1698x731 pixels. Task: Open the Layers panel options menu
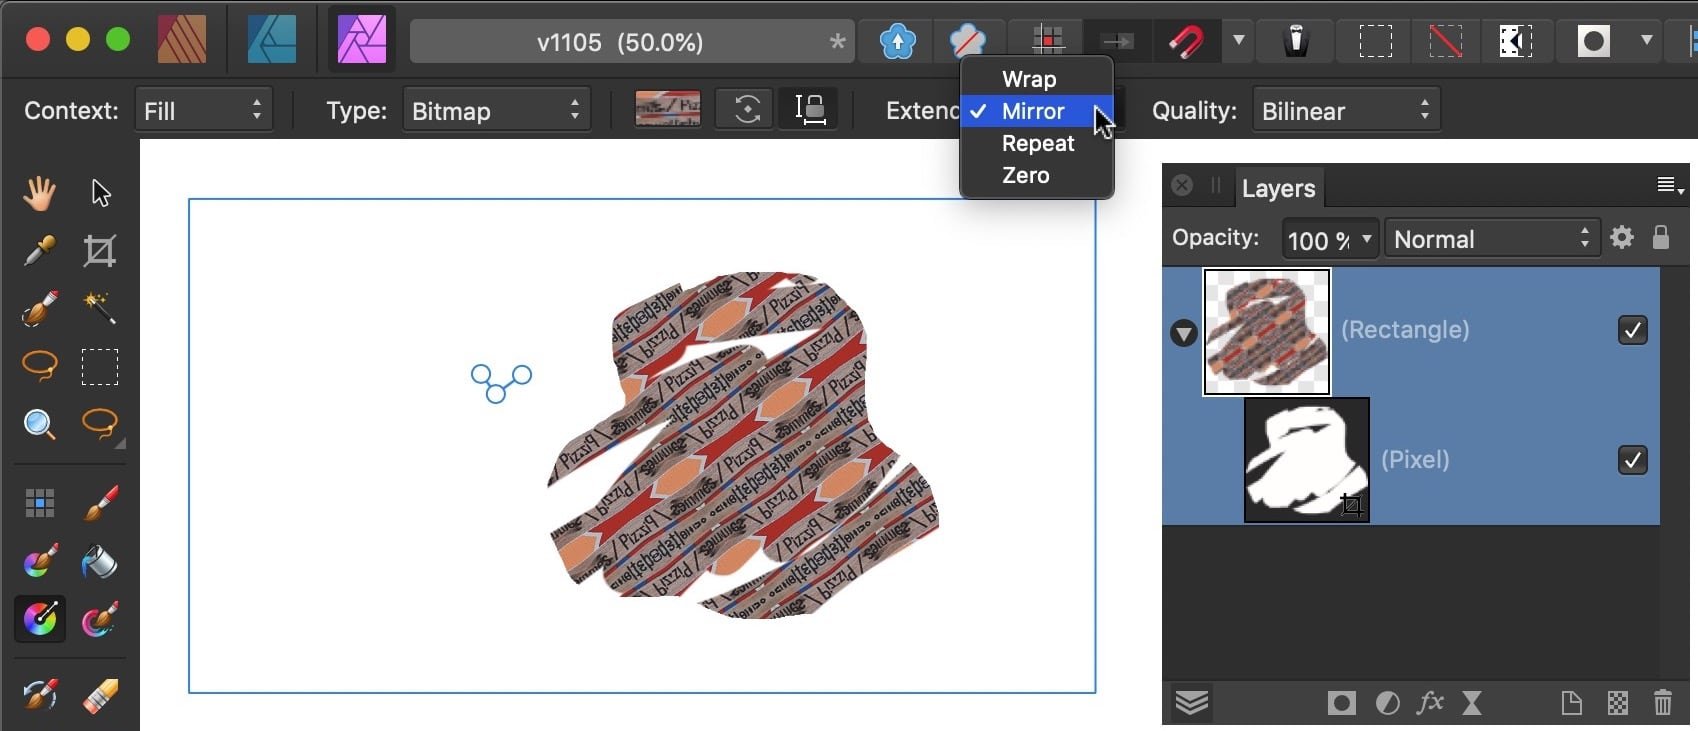click(x=1670, y=186)
